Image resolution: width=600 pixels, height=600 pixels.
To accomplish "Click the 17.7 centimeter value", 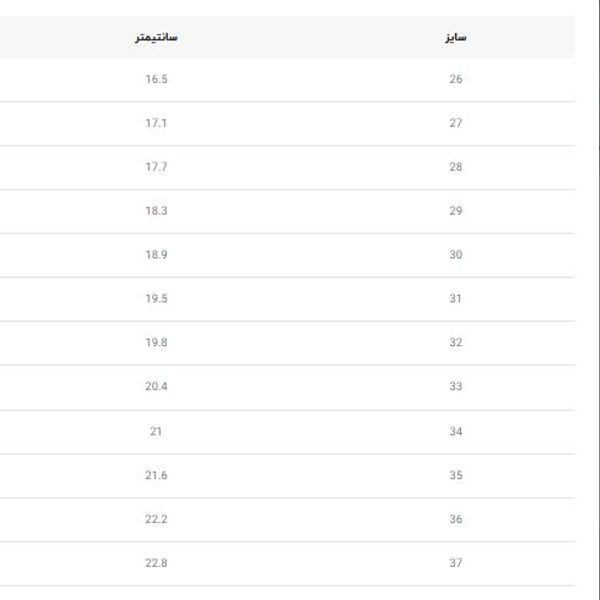I will (156, 167).
